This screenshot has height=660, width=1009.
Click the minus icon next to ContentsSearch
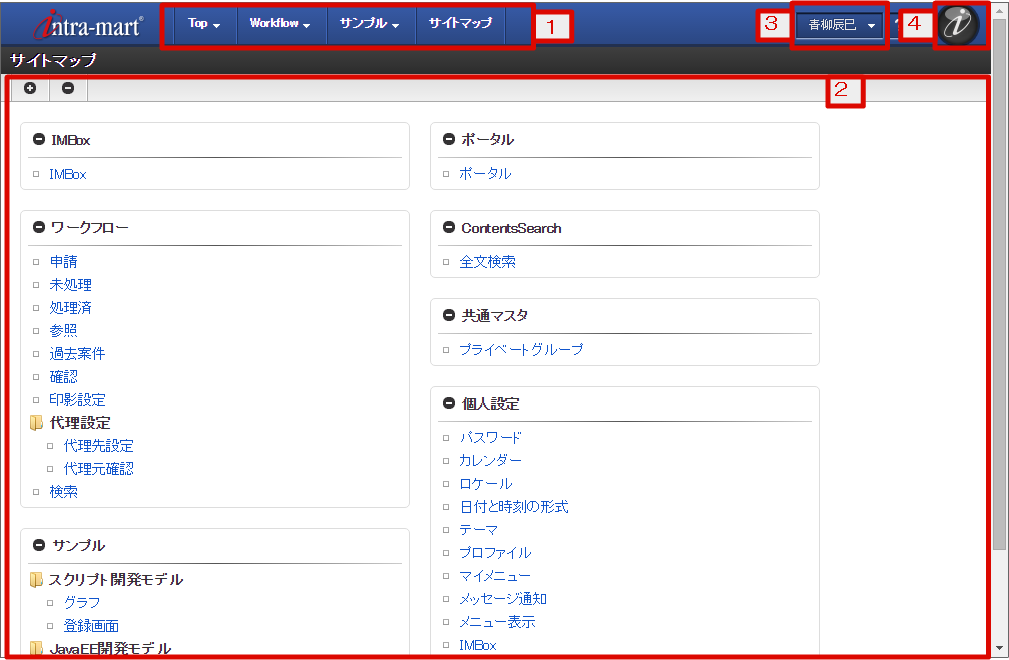tap(447, 227)
